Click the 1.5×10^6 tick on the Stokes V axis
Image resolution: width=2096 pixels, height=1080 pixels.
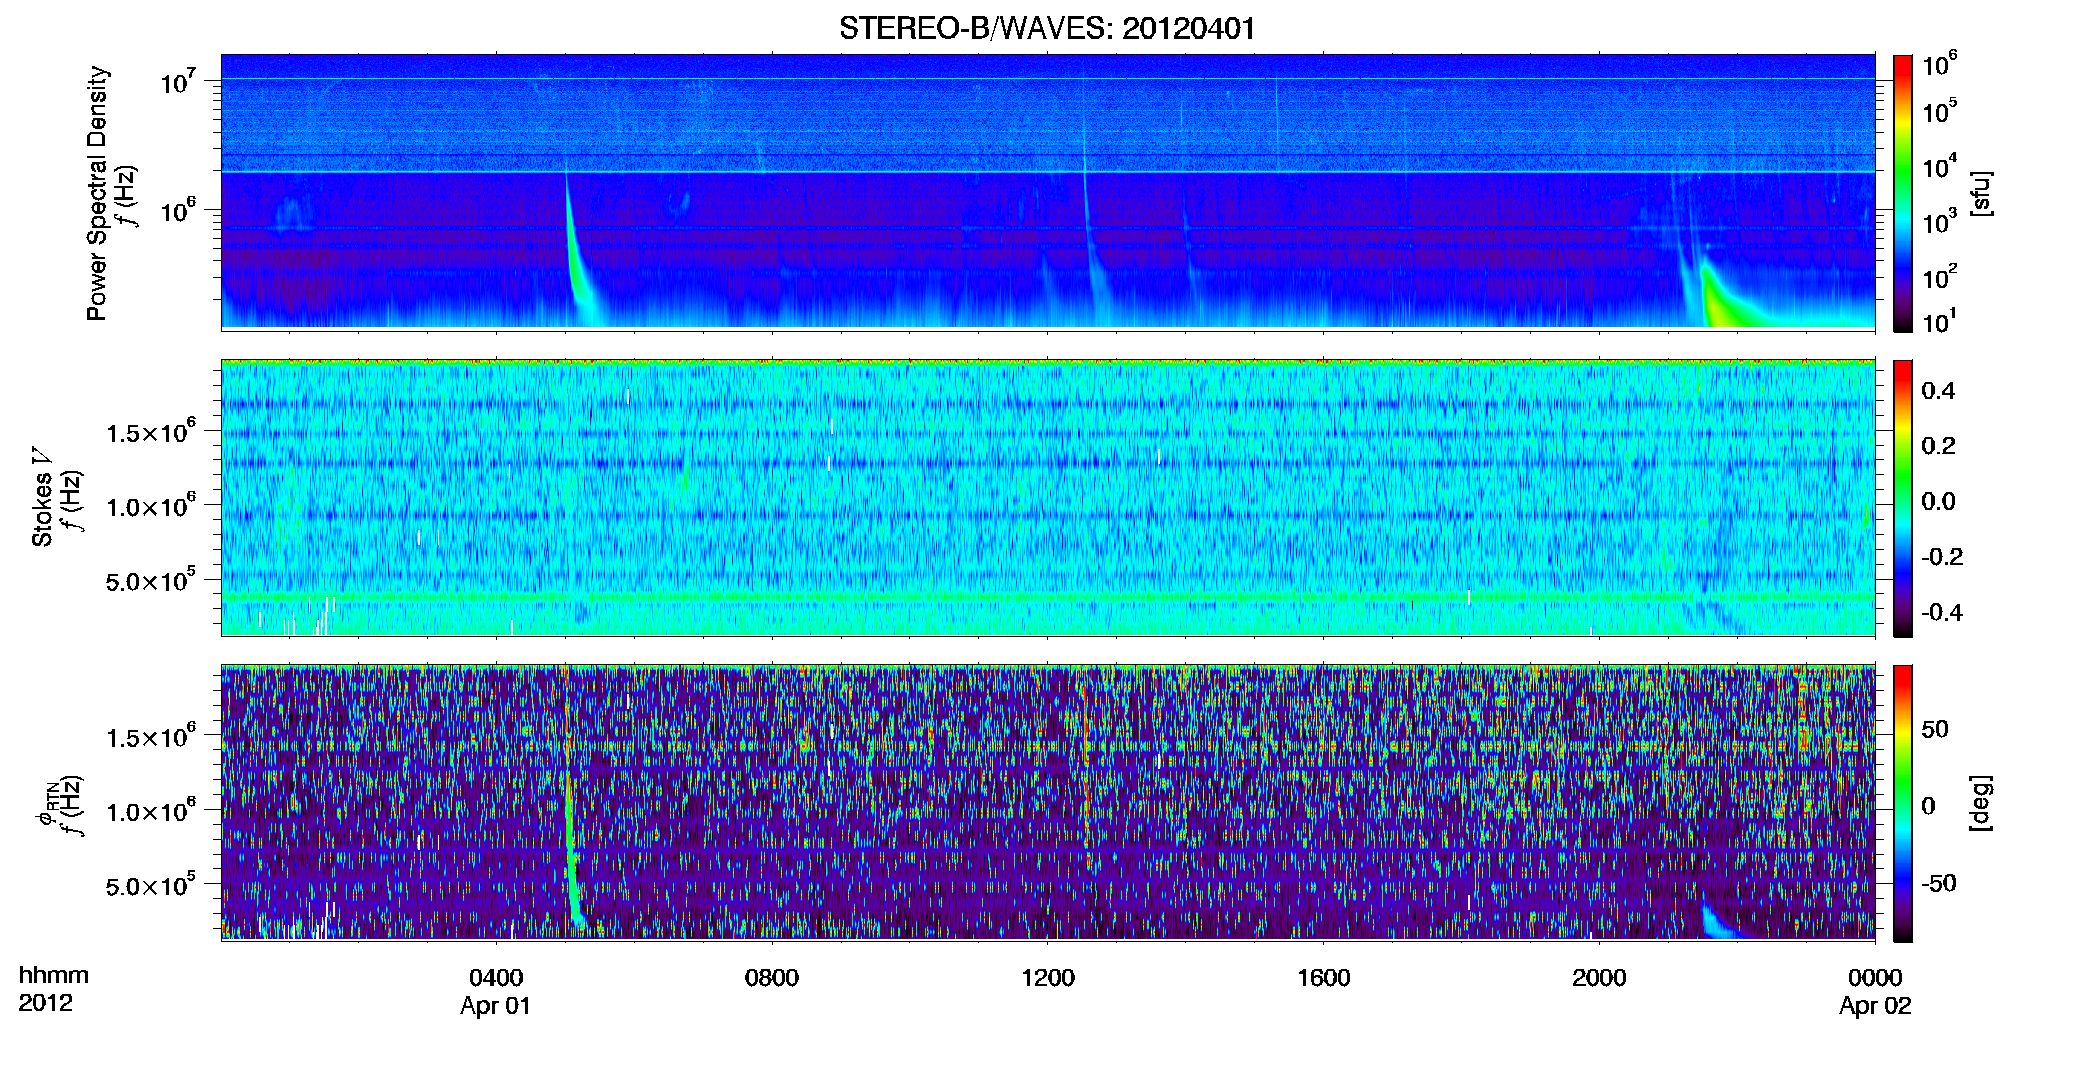151,432
